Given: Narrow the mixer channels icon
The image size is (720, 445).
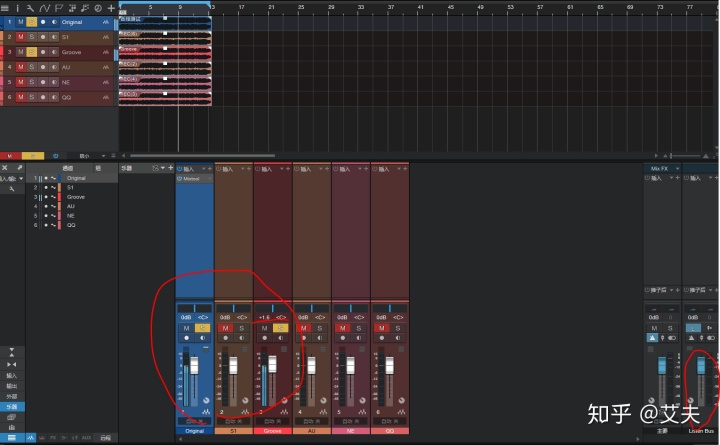Looking at the screenshot, I should click(11, 365).
